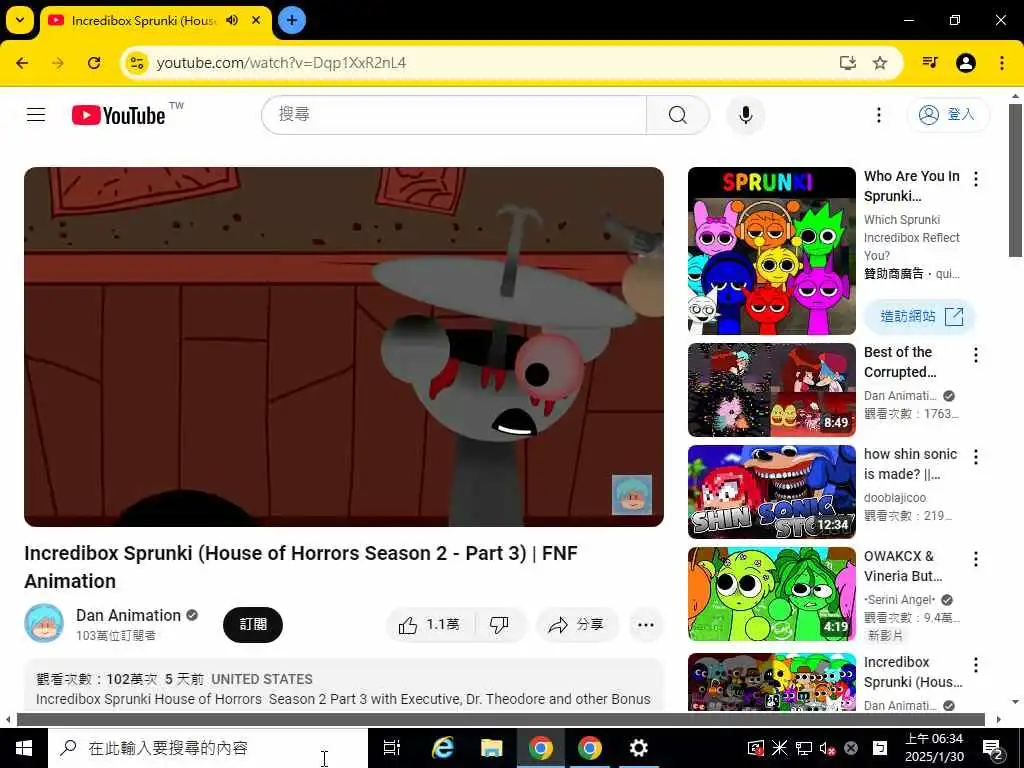Screen dimensions: 1024x768
Task: Pause the video by clicking the player
Action: point(344,347)
